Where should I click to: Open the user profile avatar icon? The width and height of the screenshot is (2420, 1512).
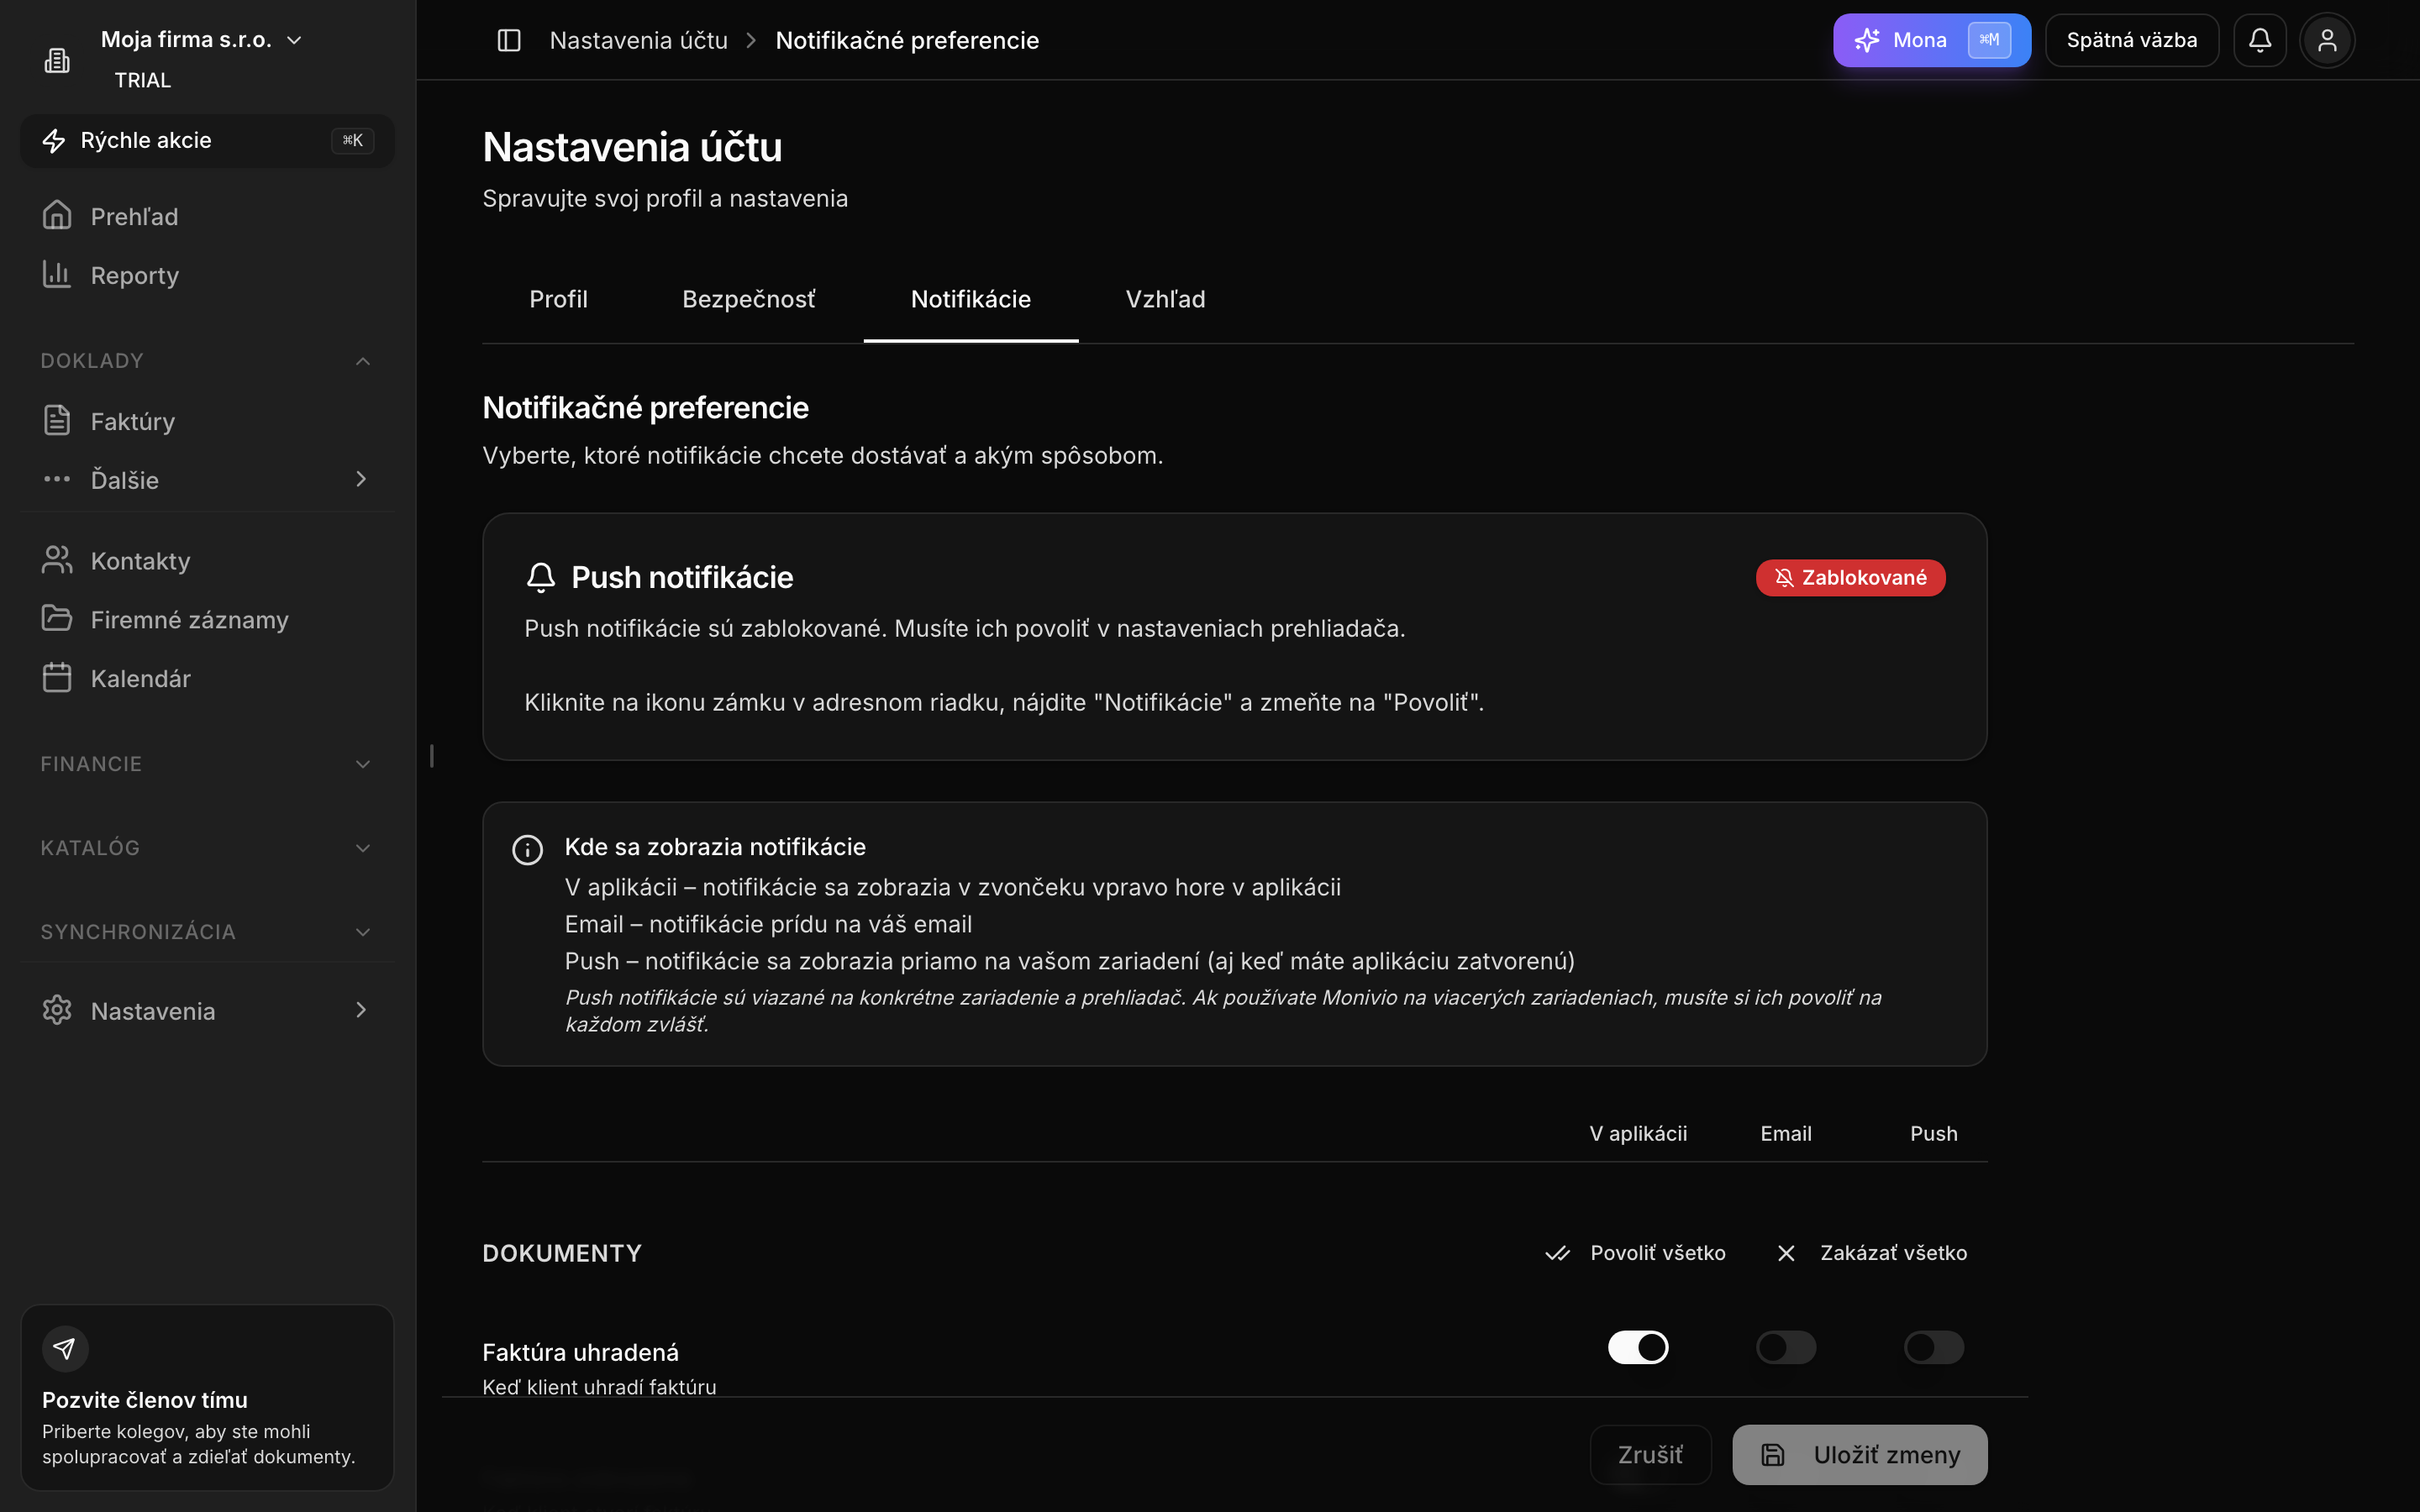point(2328,40)
